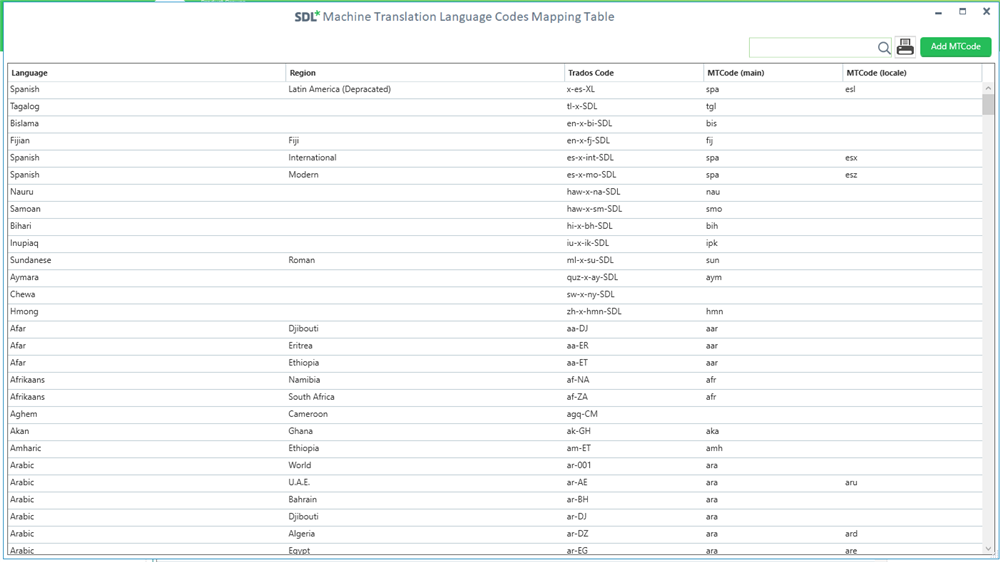Select the Samoan language row
This screenshot has width=1000, height=562.
pos(495,209)
